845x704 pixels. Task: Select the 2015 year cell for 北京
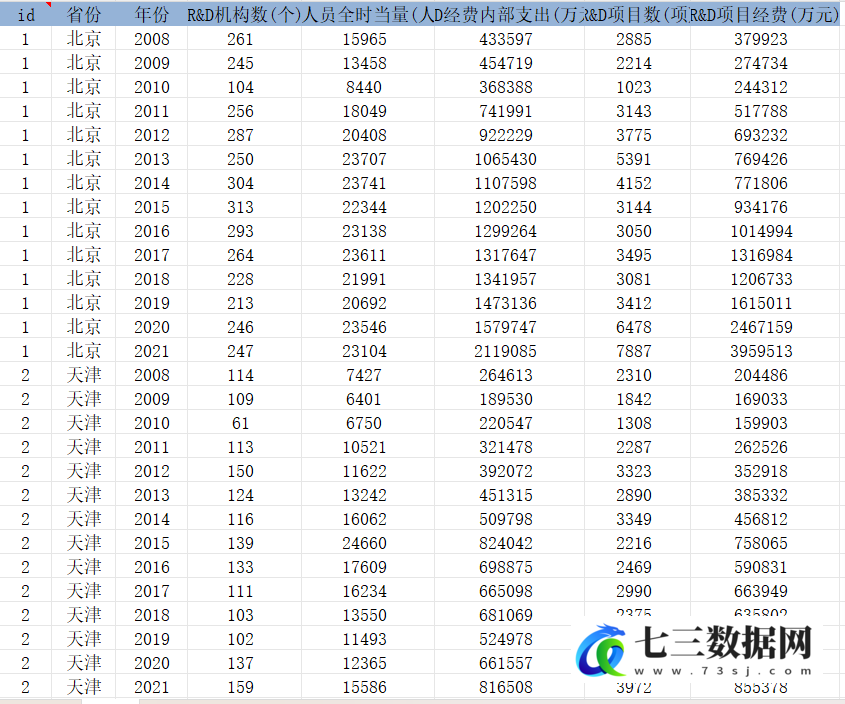[x=151, y=207]
